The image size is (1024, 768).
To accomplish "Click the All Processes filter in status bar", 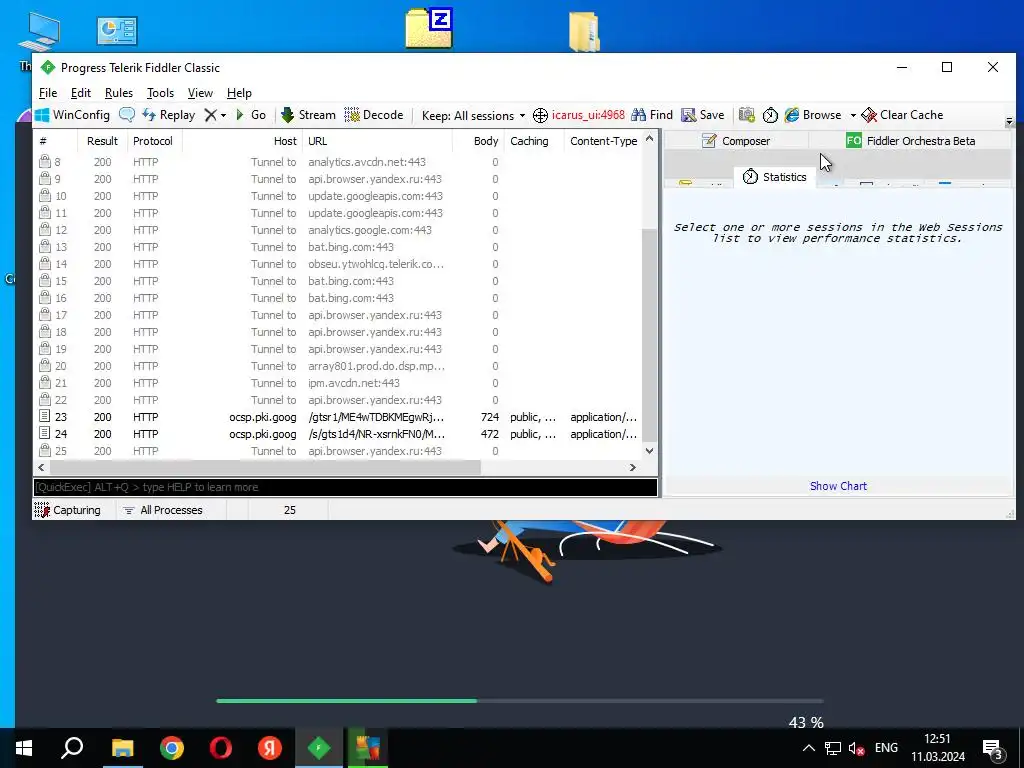I will [163, 510].
